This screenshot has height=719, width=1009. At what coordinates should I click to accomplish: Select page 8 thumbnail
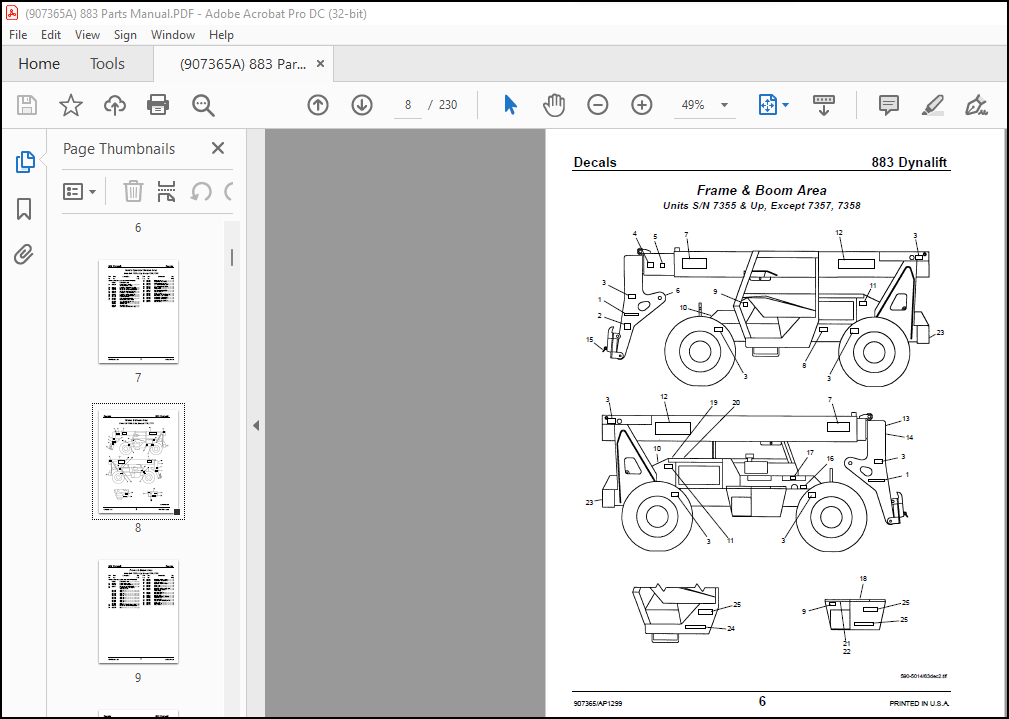click(x=138, y=461)
